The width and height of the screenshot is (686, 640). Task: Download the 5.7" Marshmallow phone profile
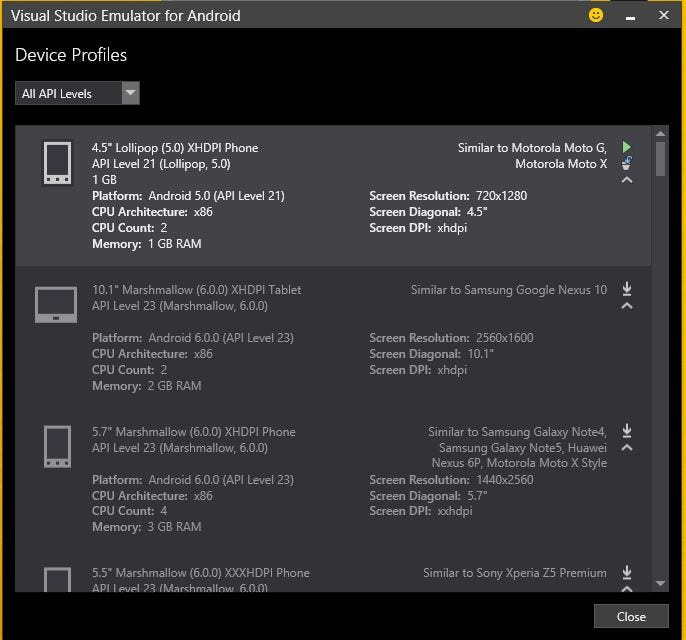point(627,431)
